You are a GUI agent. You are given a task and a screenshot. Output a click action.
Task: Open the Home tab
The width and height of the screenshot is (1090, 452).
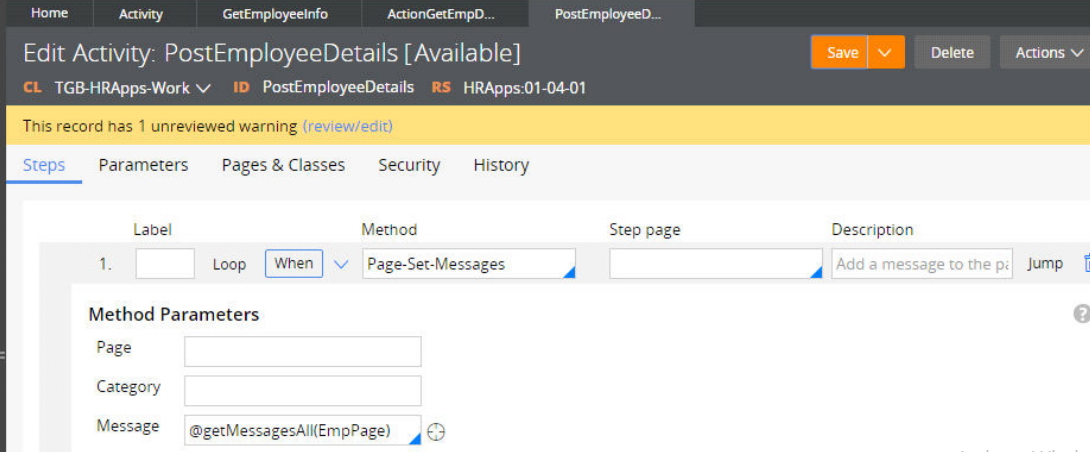point(50,14)
